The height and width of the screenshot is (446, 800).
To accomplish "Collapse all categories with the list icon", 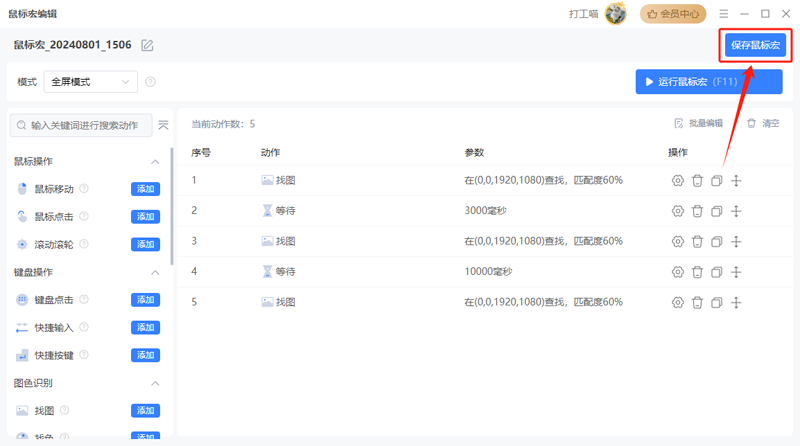I will (x=163, y=125).
